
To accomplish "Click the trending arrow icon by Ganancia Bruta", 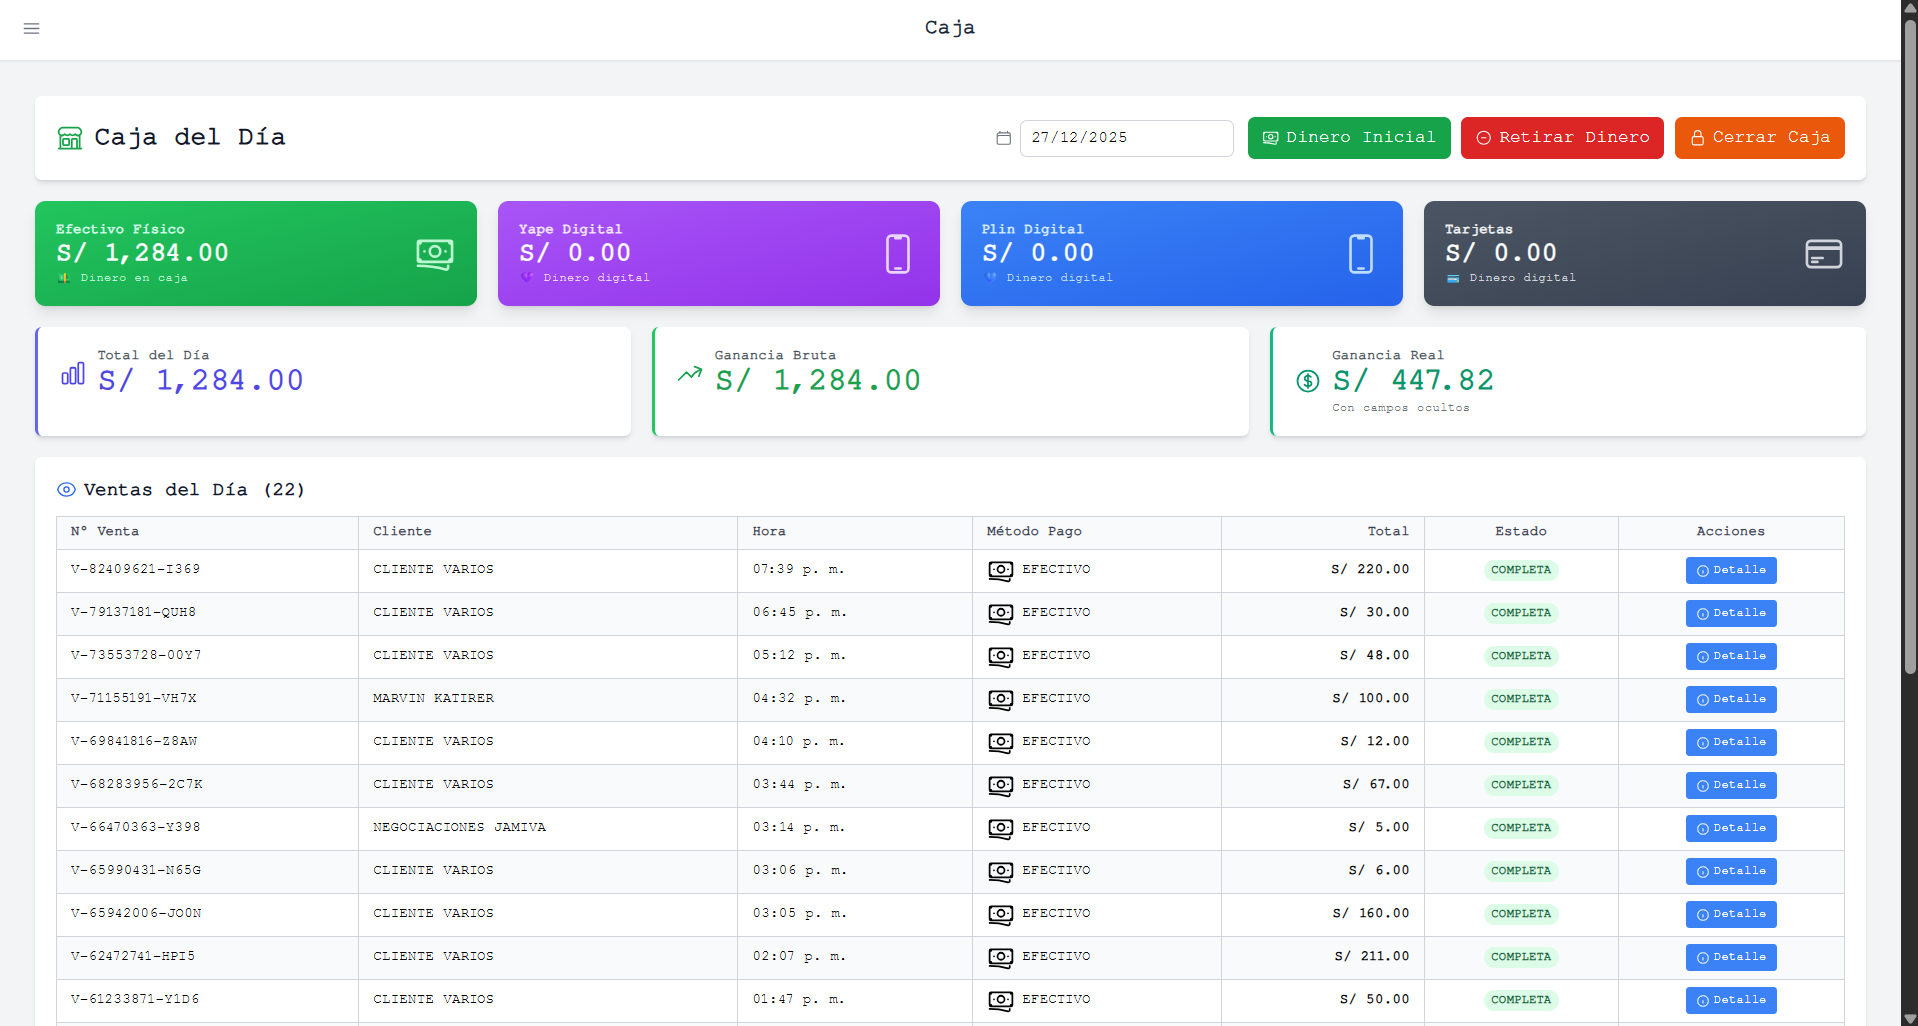I will [690, 375].
